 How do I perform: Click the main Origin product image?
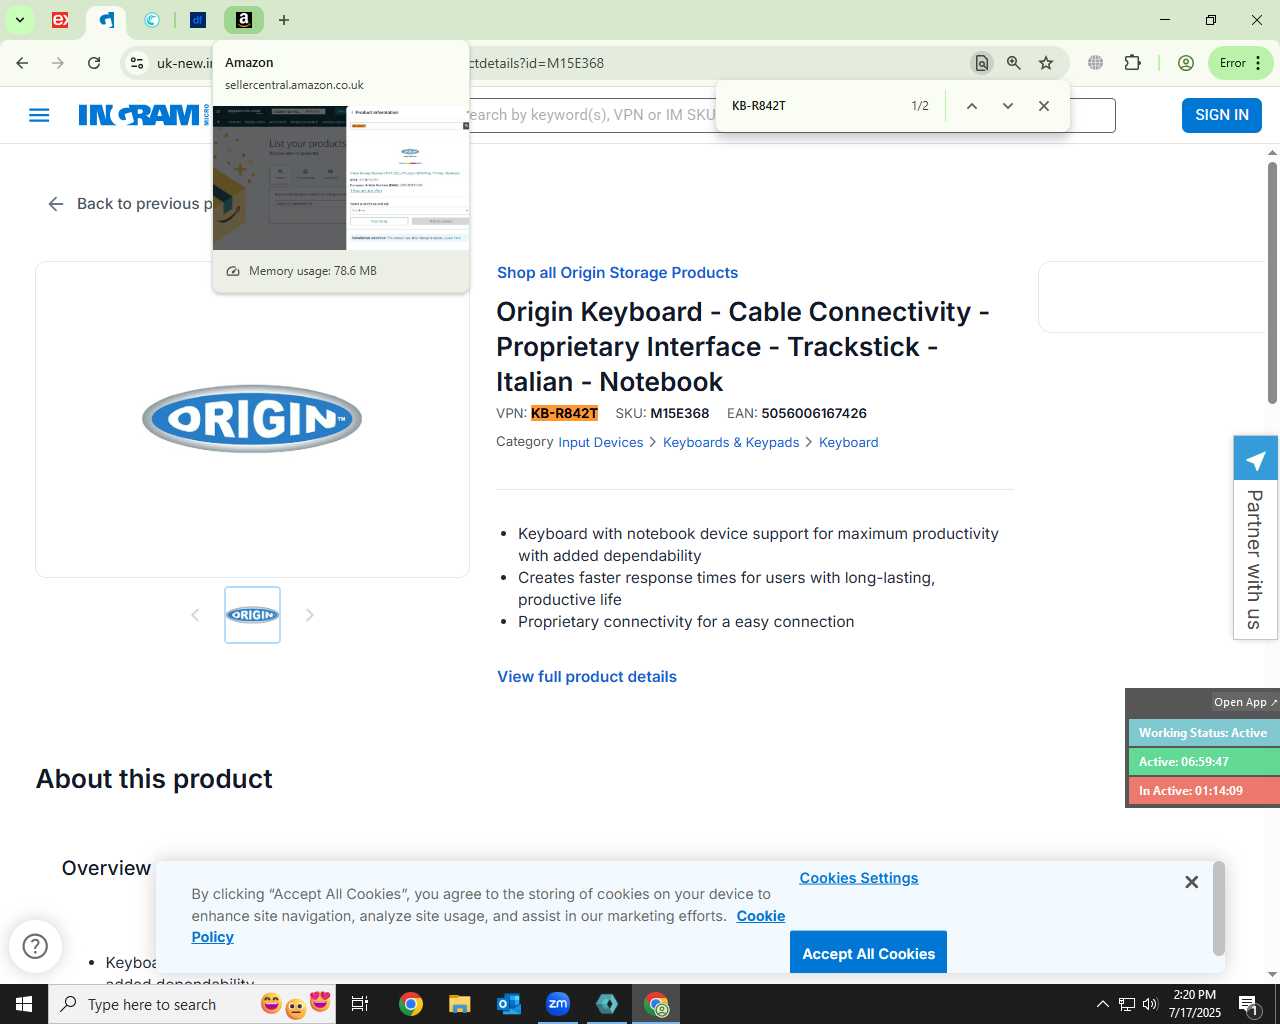pyautogui.click(x=252, y=419)
